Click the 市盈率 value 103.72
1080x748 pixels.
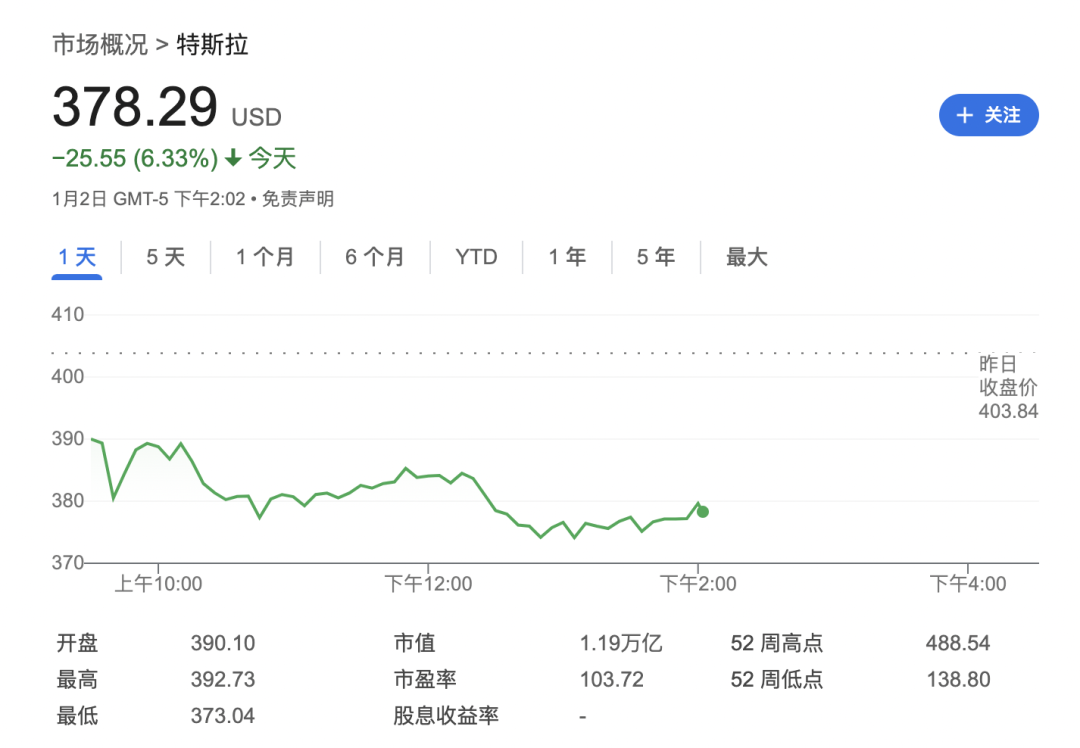612,680
